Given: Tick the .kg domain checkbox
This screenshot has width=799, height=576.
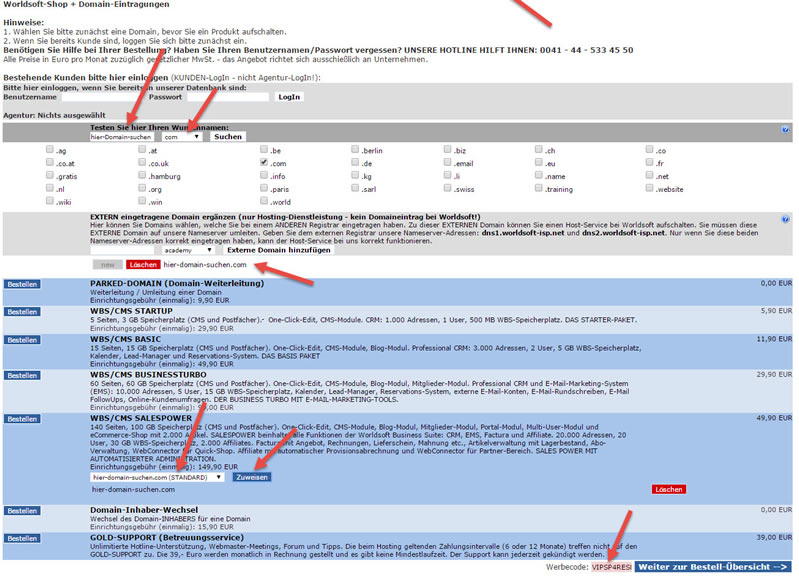Looking at the screenshot, I should (x=355, y=175).
